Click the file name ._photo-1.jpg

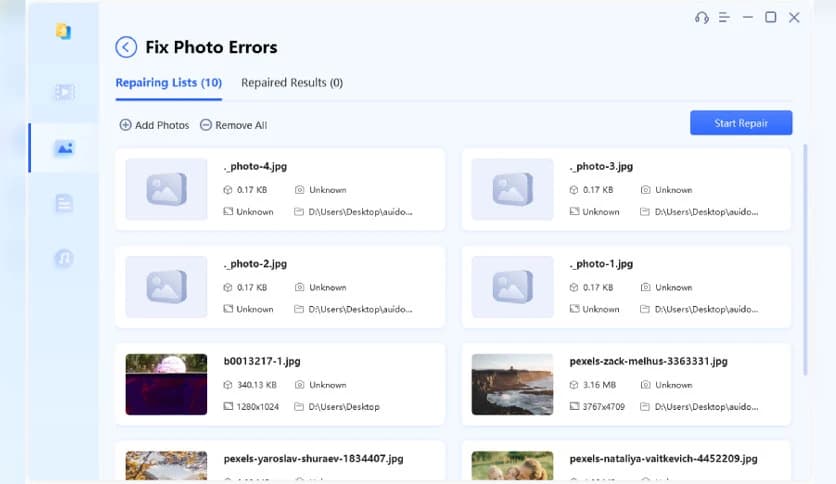[x=601, y=264]
